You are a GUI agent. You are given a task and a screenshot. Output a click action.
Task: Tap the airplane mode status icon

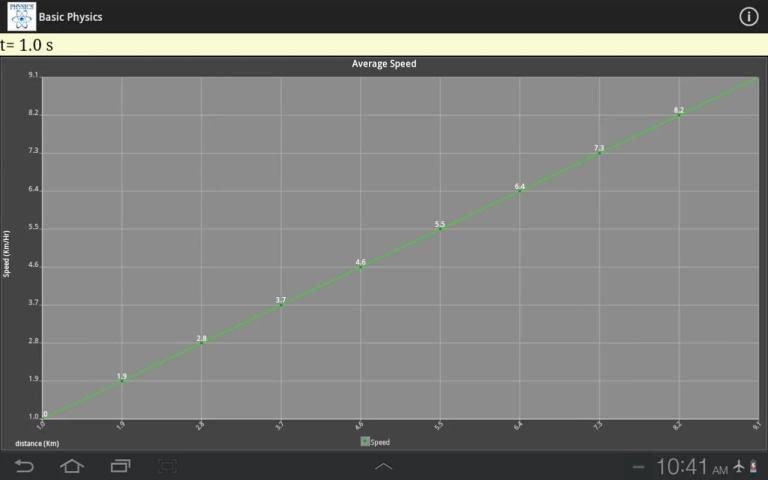739,467
